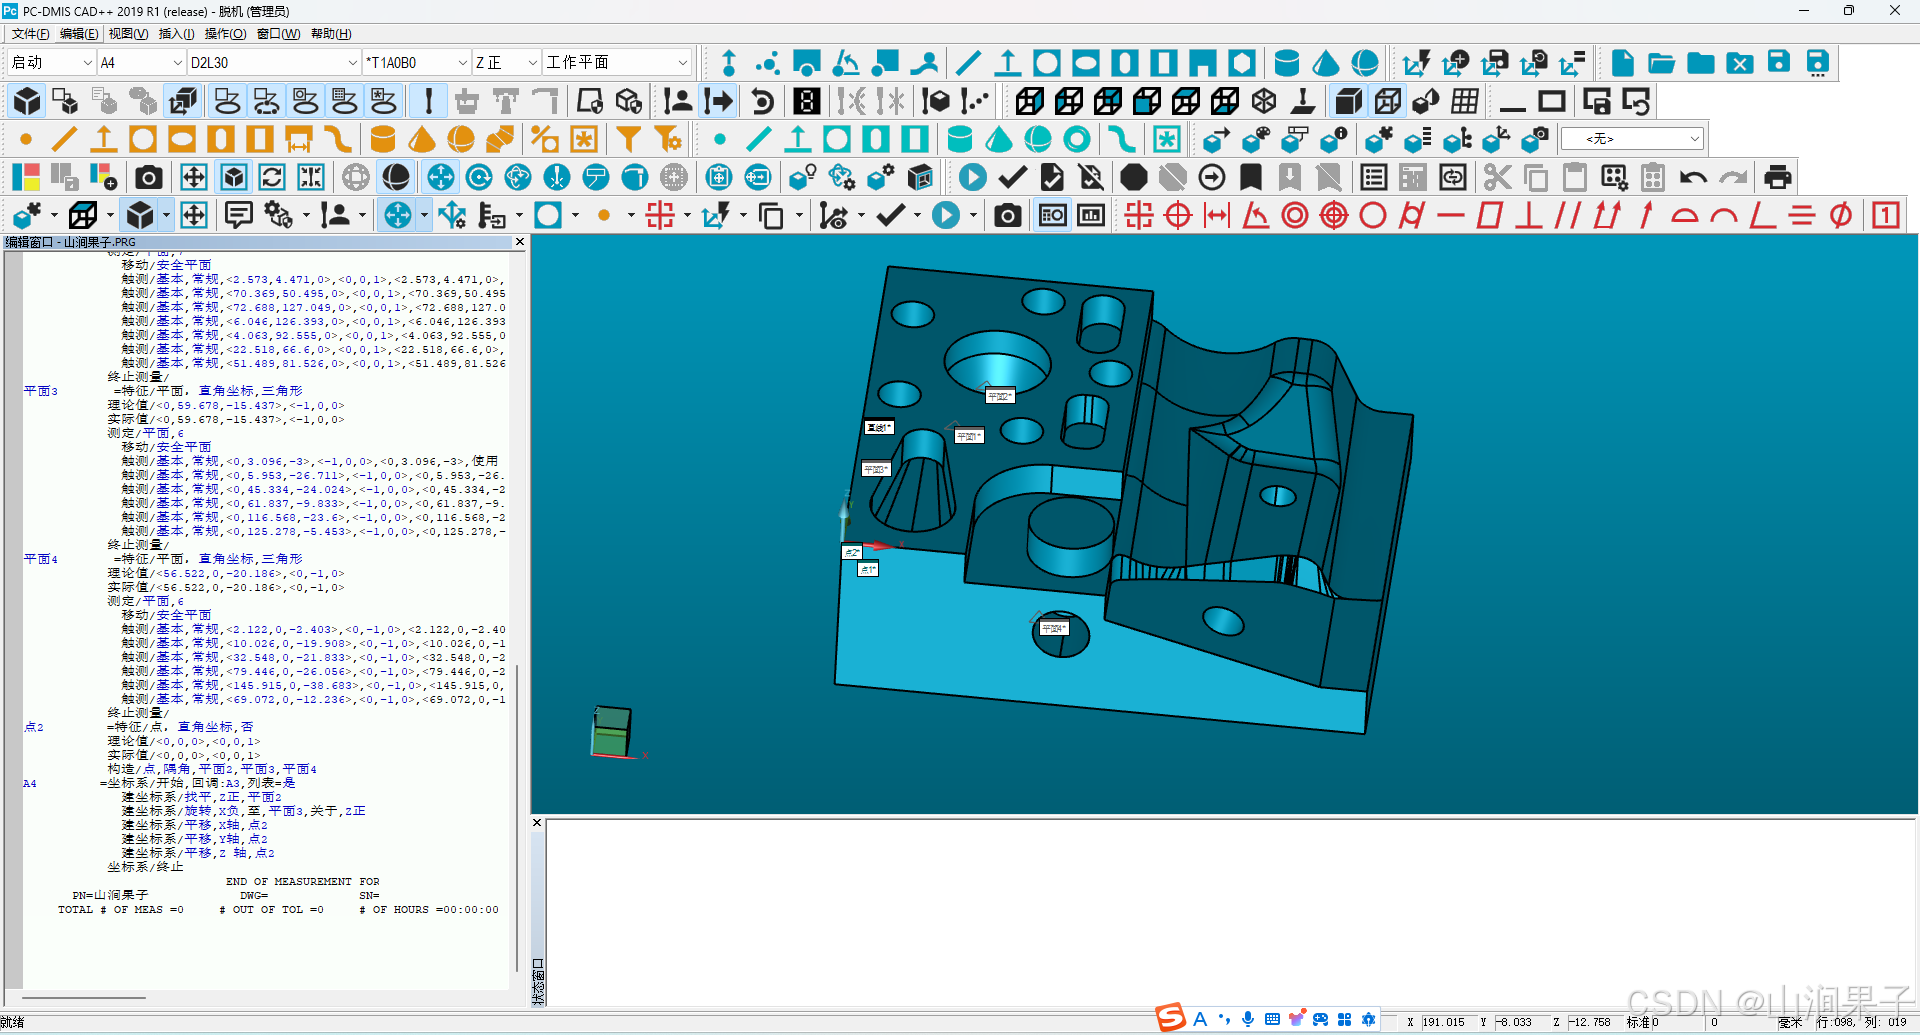Click the orange auto feature Sphere icon
This screenshot has width=1920, height=1035.
[461, 139]
